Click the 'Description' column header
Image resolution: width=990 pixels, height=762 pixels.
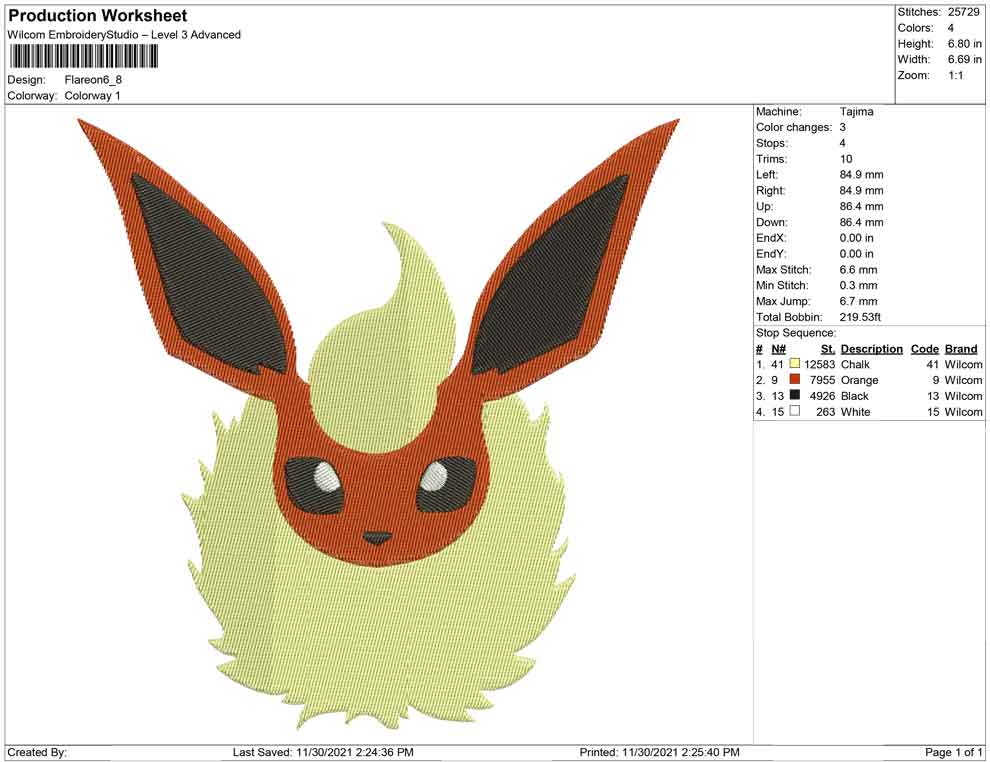click(x=872, y=349)
